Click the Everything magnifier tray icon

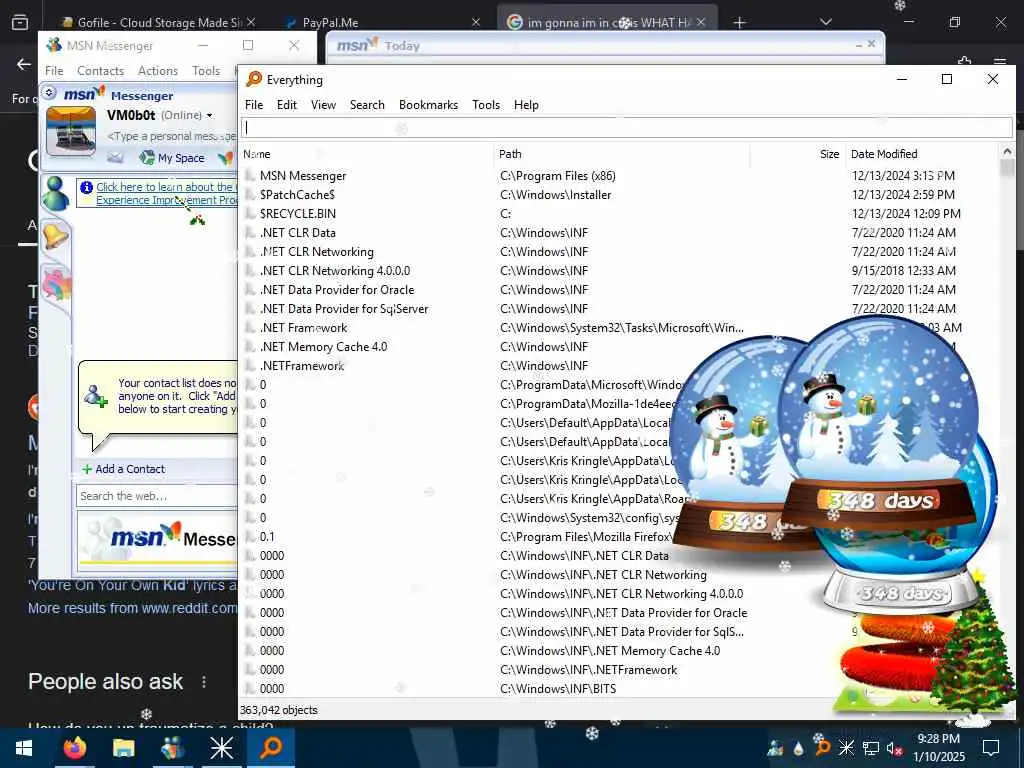823,748
